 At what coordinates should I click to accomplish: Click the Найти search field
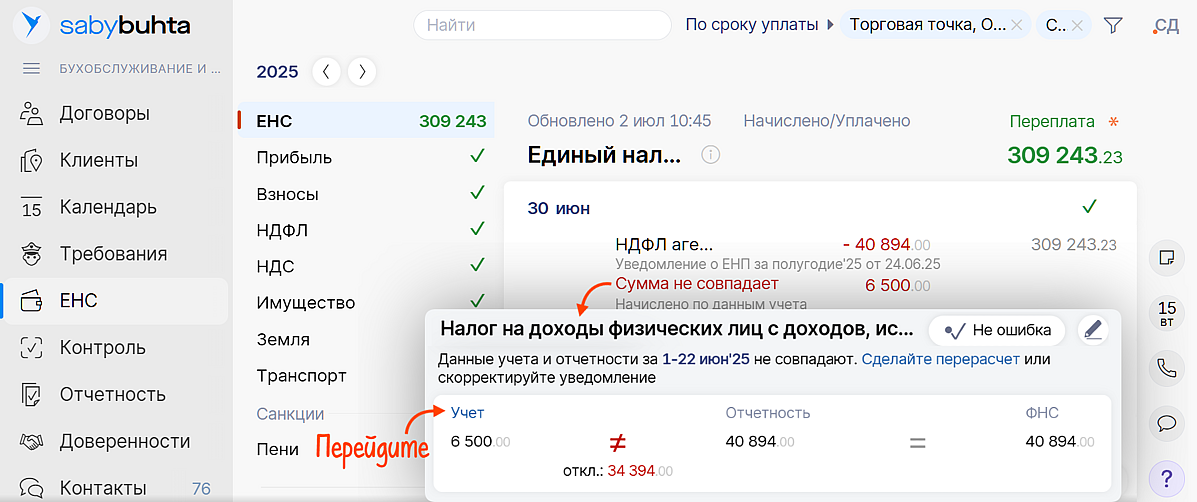[542, 25]
